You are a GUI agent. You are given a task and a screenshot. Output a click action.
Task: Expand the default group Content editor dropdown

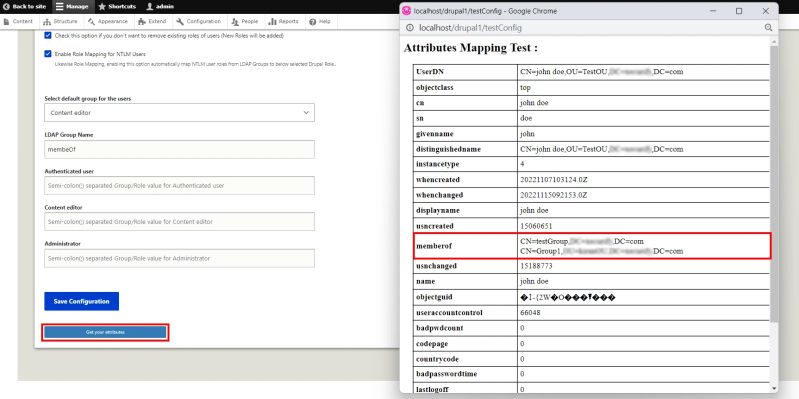tap(179, 113)
